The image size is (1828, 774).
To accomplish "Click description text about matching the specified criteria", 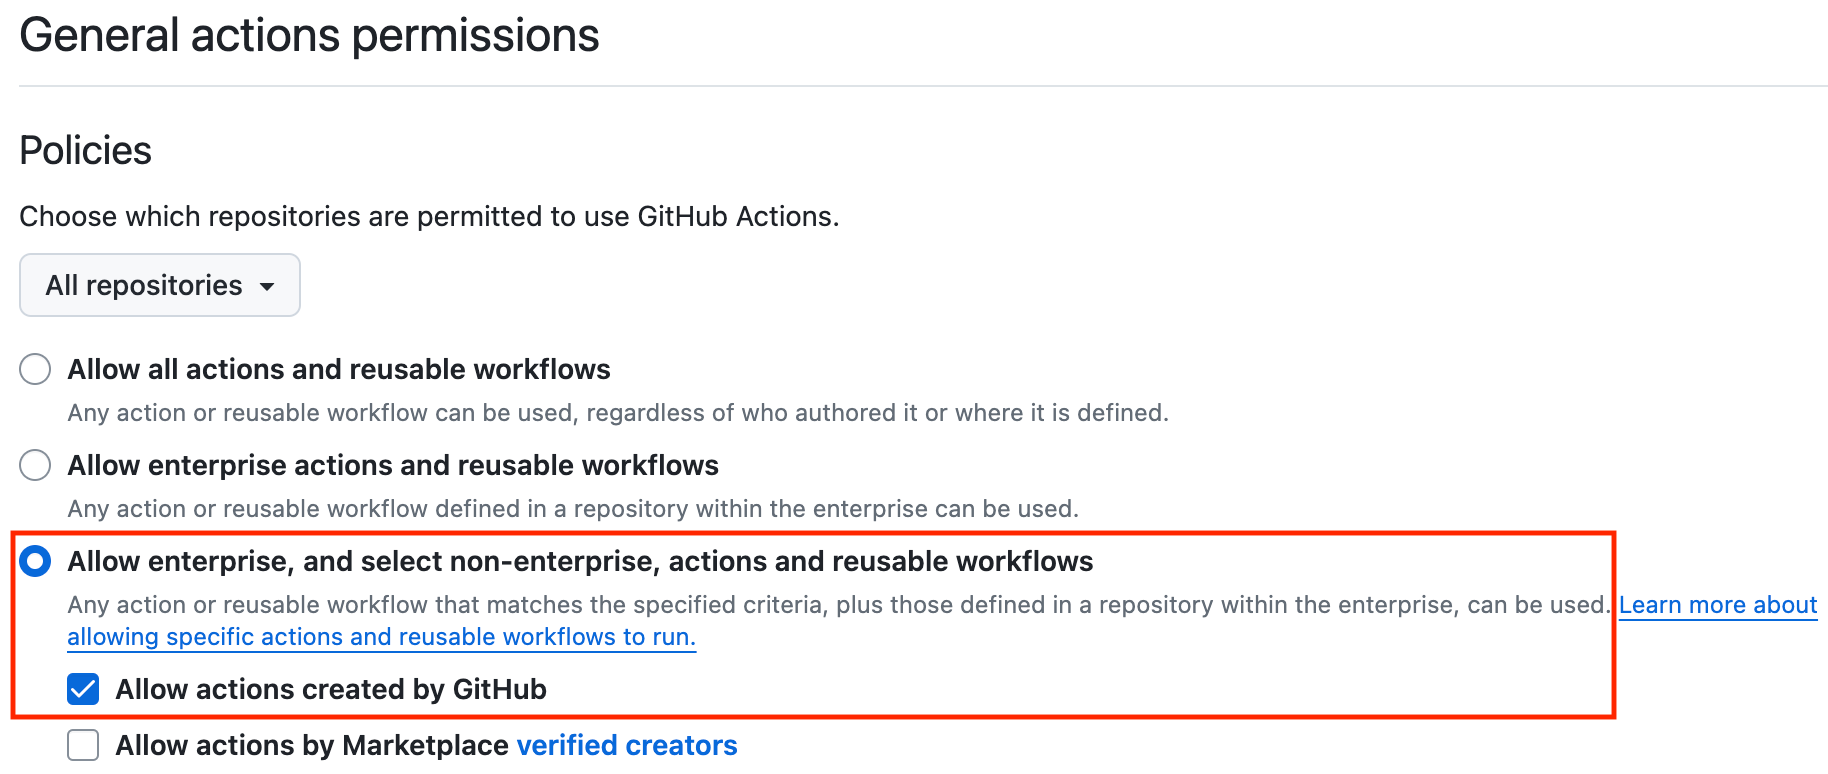I will tap(838, 605).
